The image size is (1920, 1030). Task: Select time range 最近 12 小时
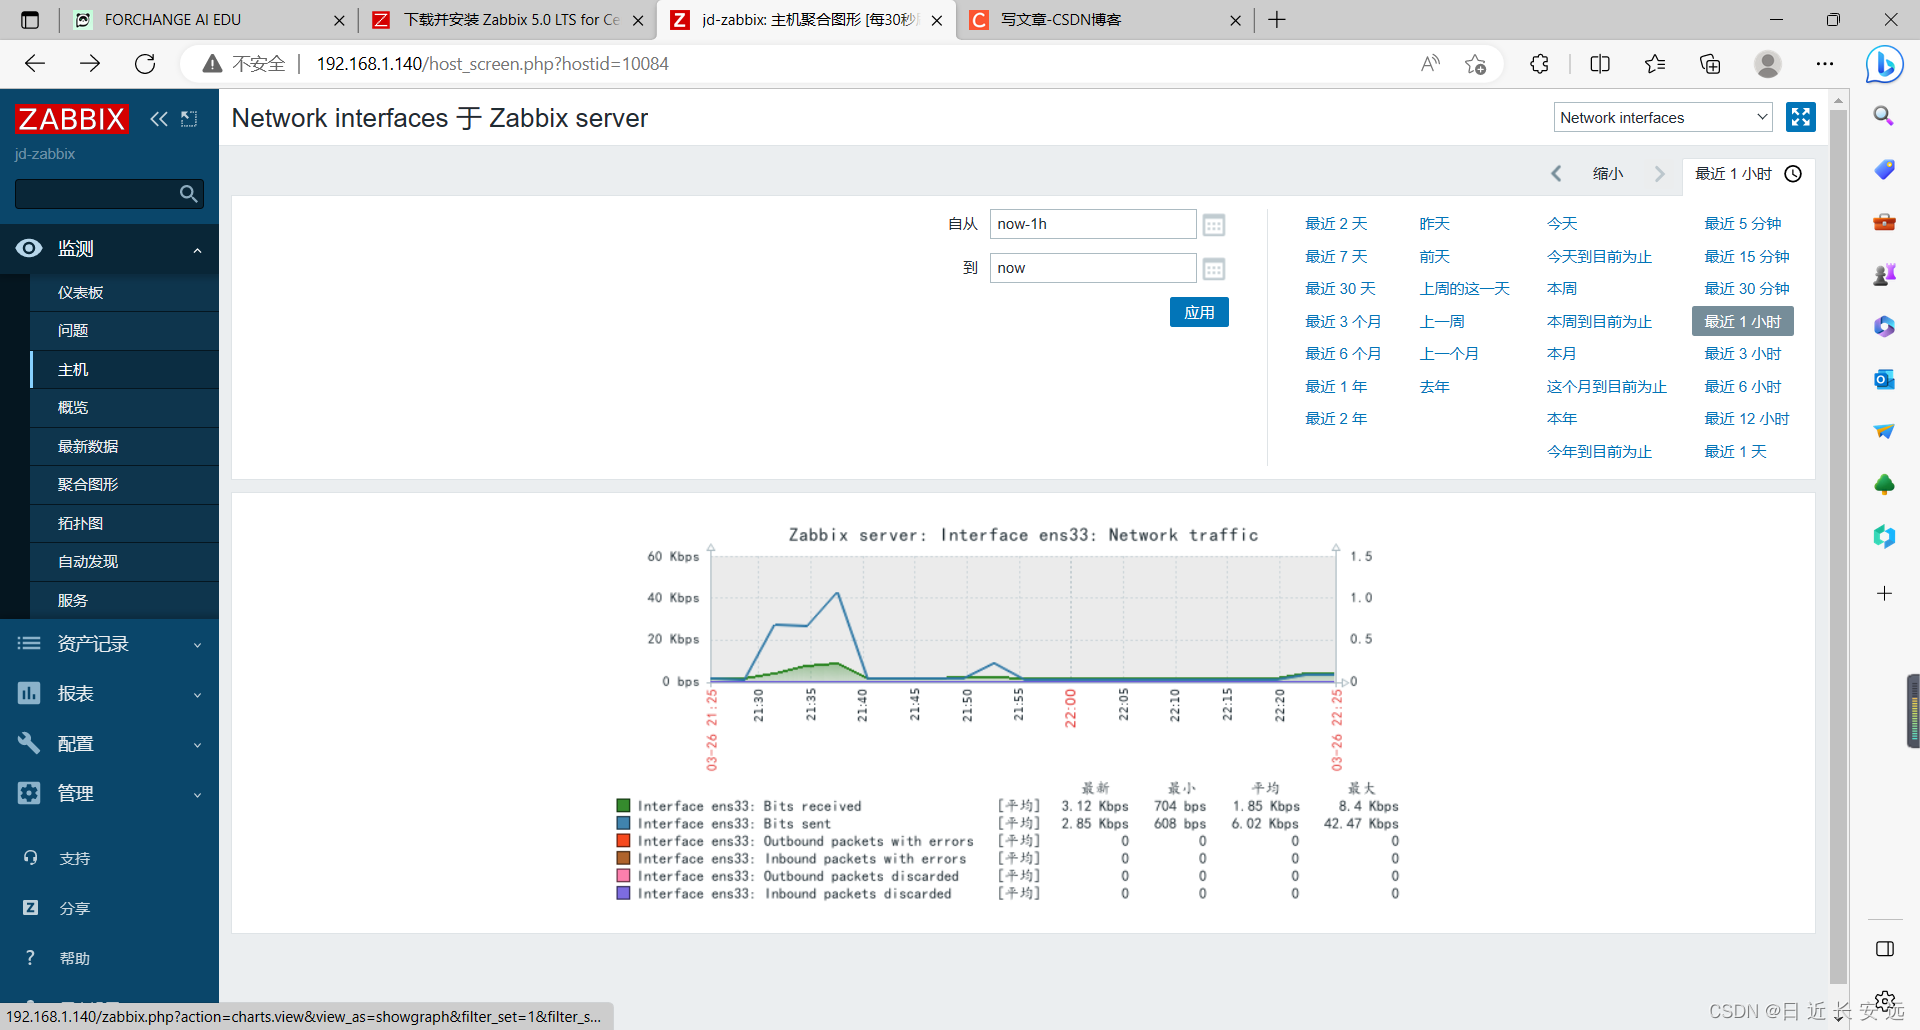(x=1747, y=419)
